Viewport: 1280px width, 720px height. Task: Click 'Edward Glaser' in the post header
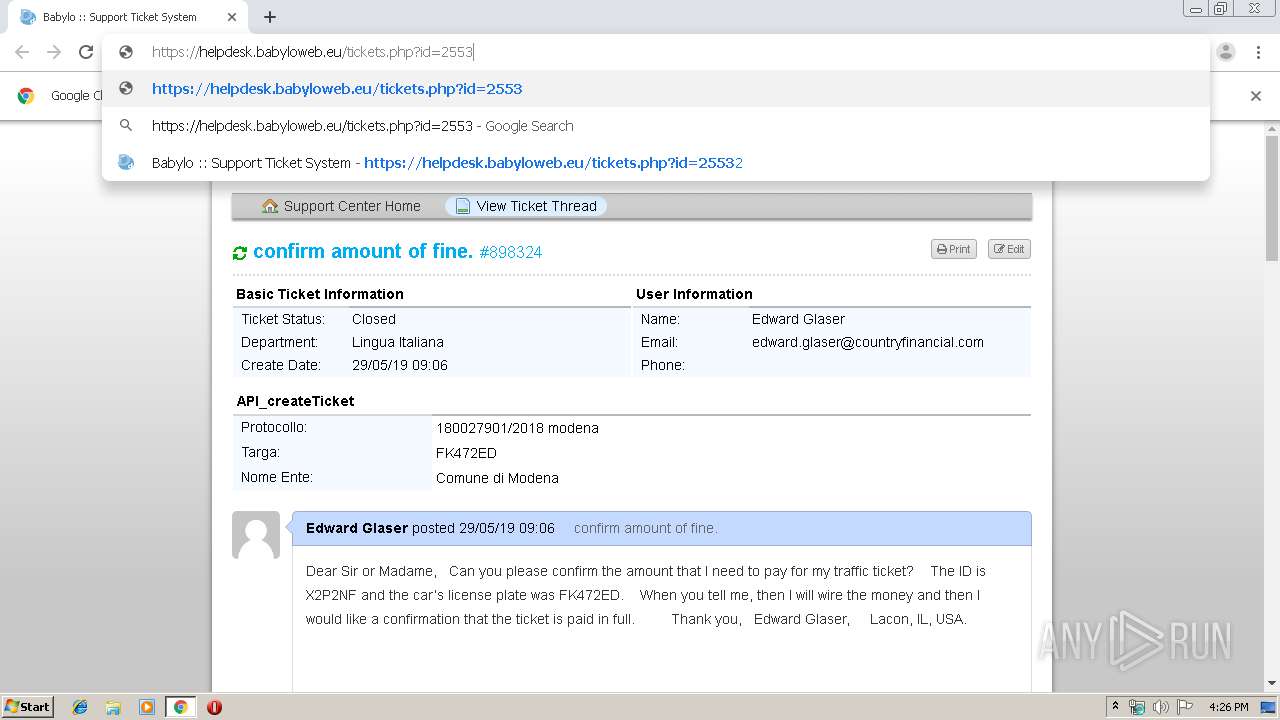[x=357, y=528]
